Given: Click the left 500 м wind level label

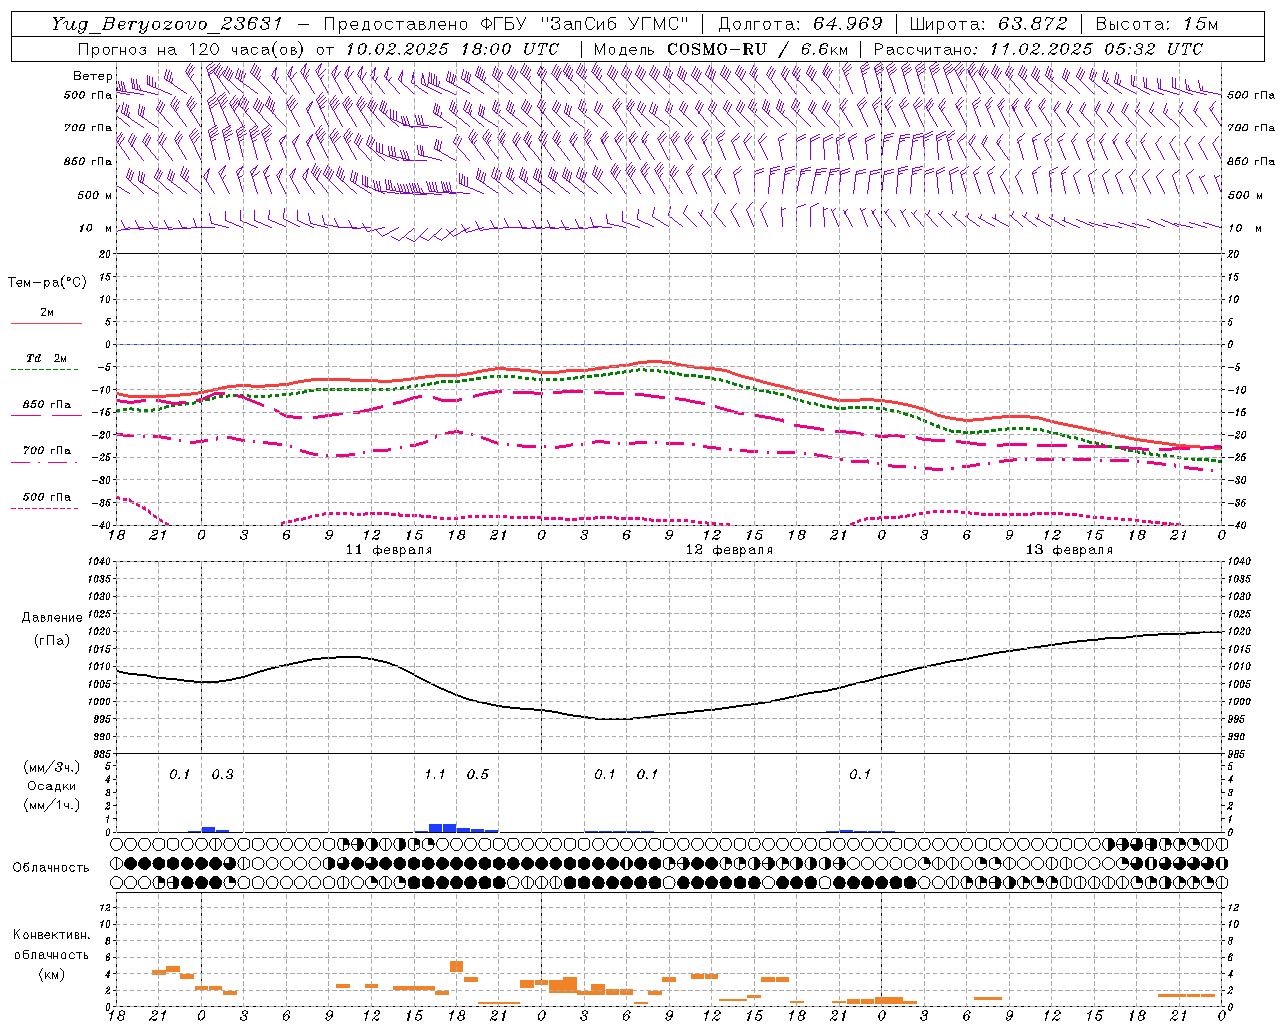Looking at the screenshot, I should point(95,195).
